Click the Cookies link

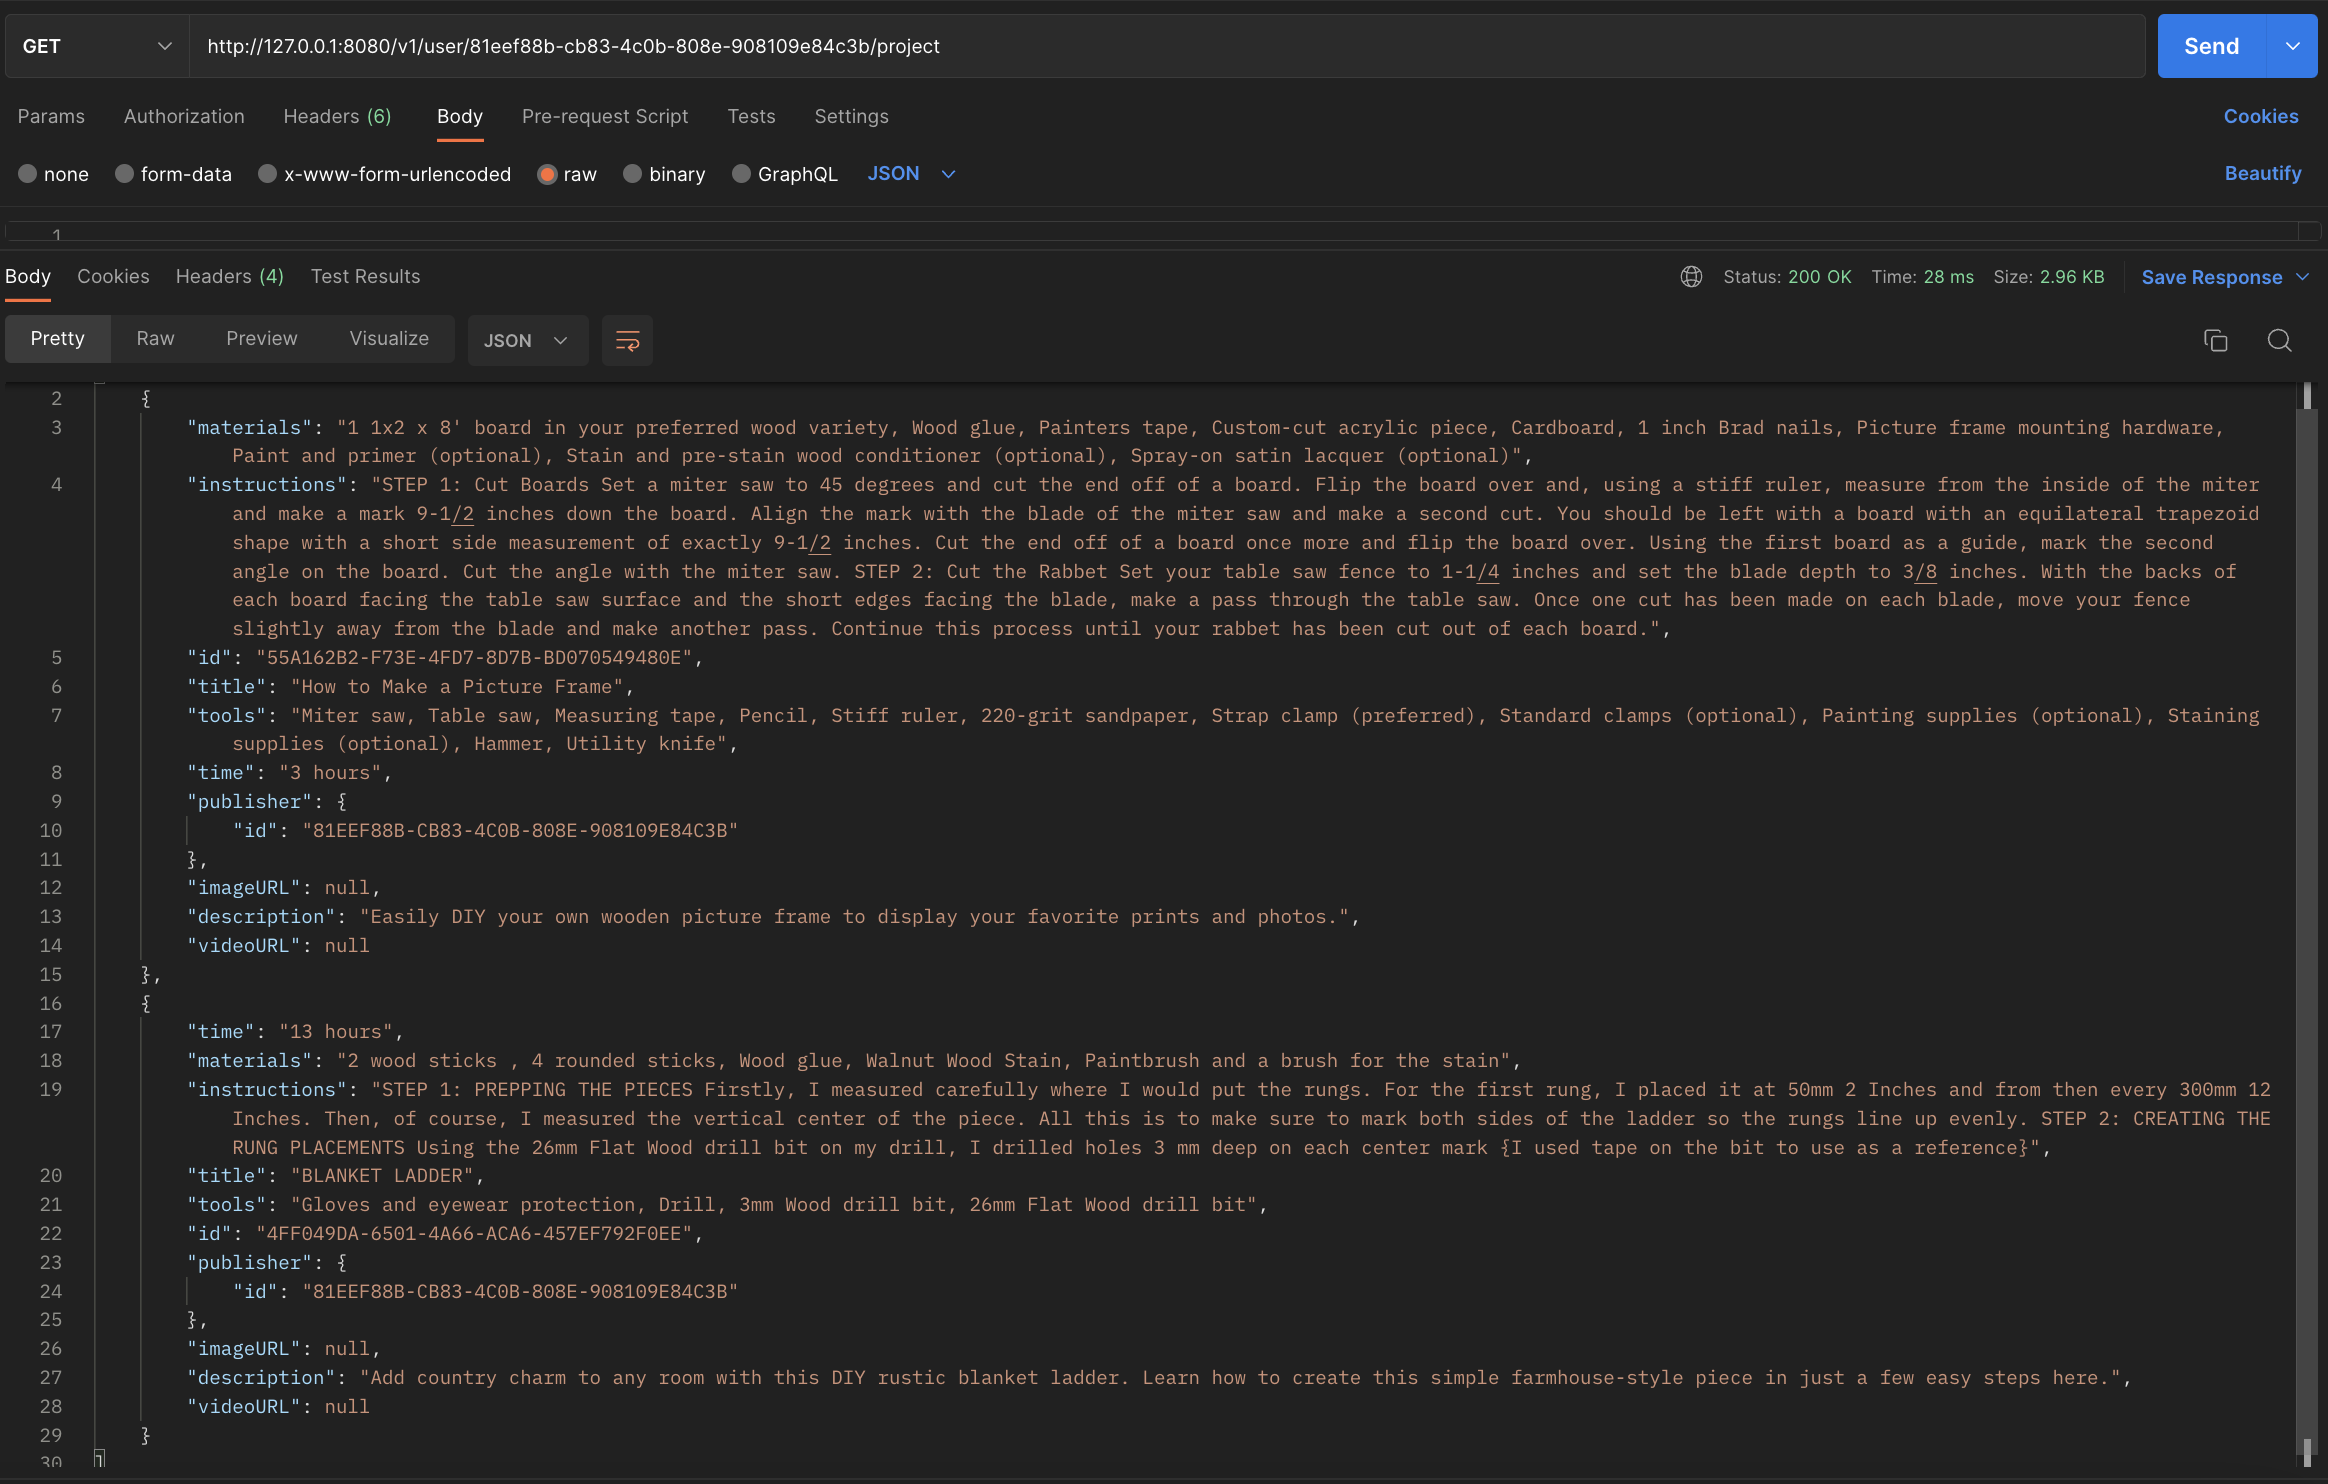tap(2260, 116)
